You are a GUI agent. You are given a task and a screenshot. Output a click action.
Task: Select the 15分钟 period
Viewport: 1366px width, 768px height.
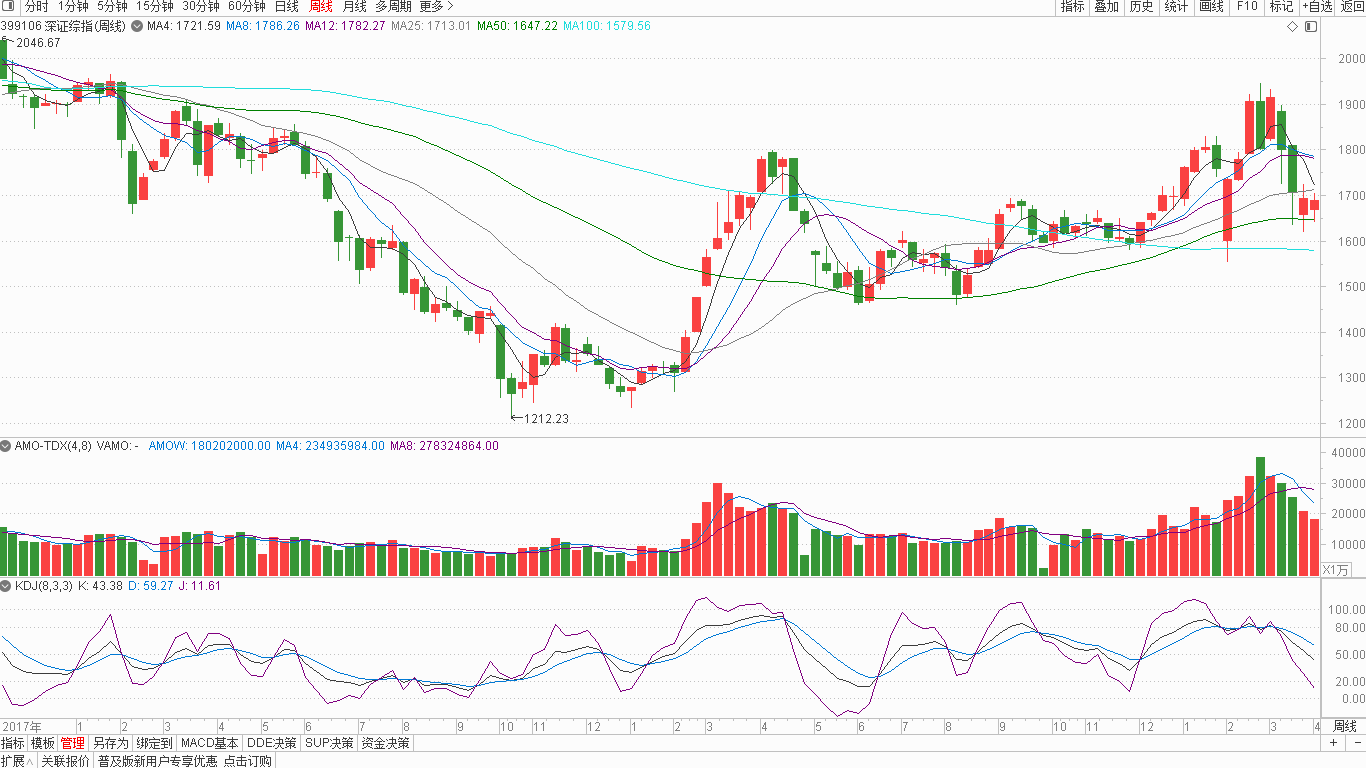(155, 7)
